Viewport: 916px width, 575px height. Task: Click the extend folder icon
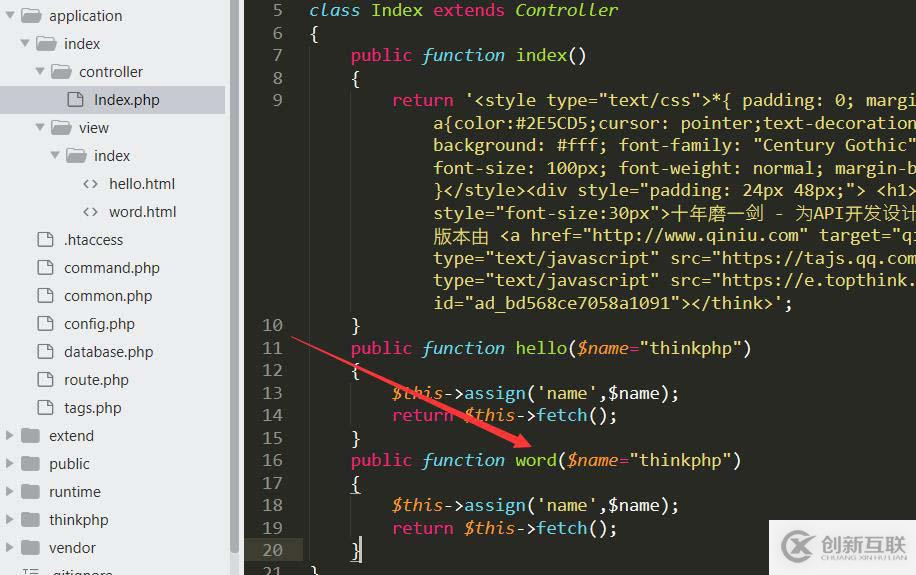[x=30, y=435]
